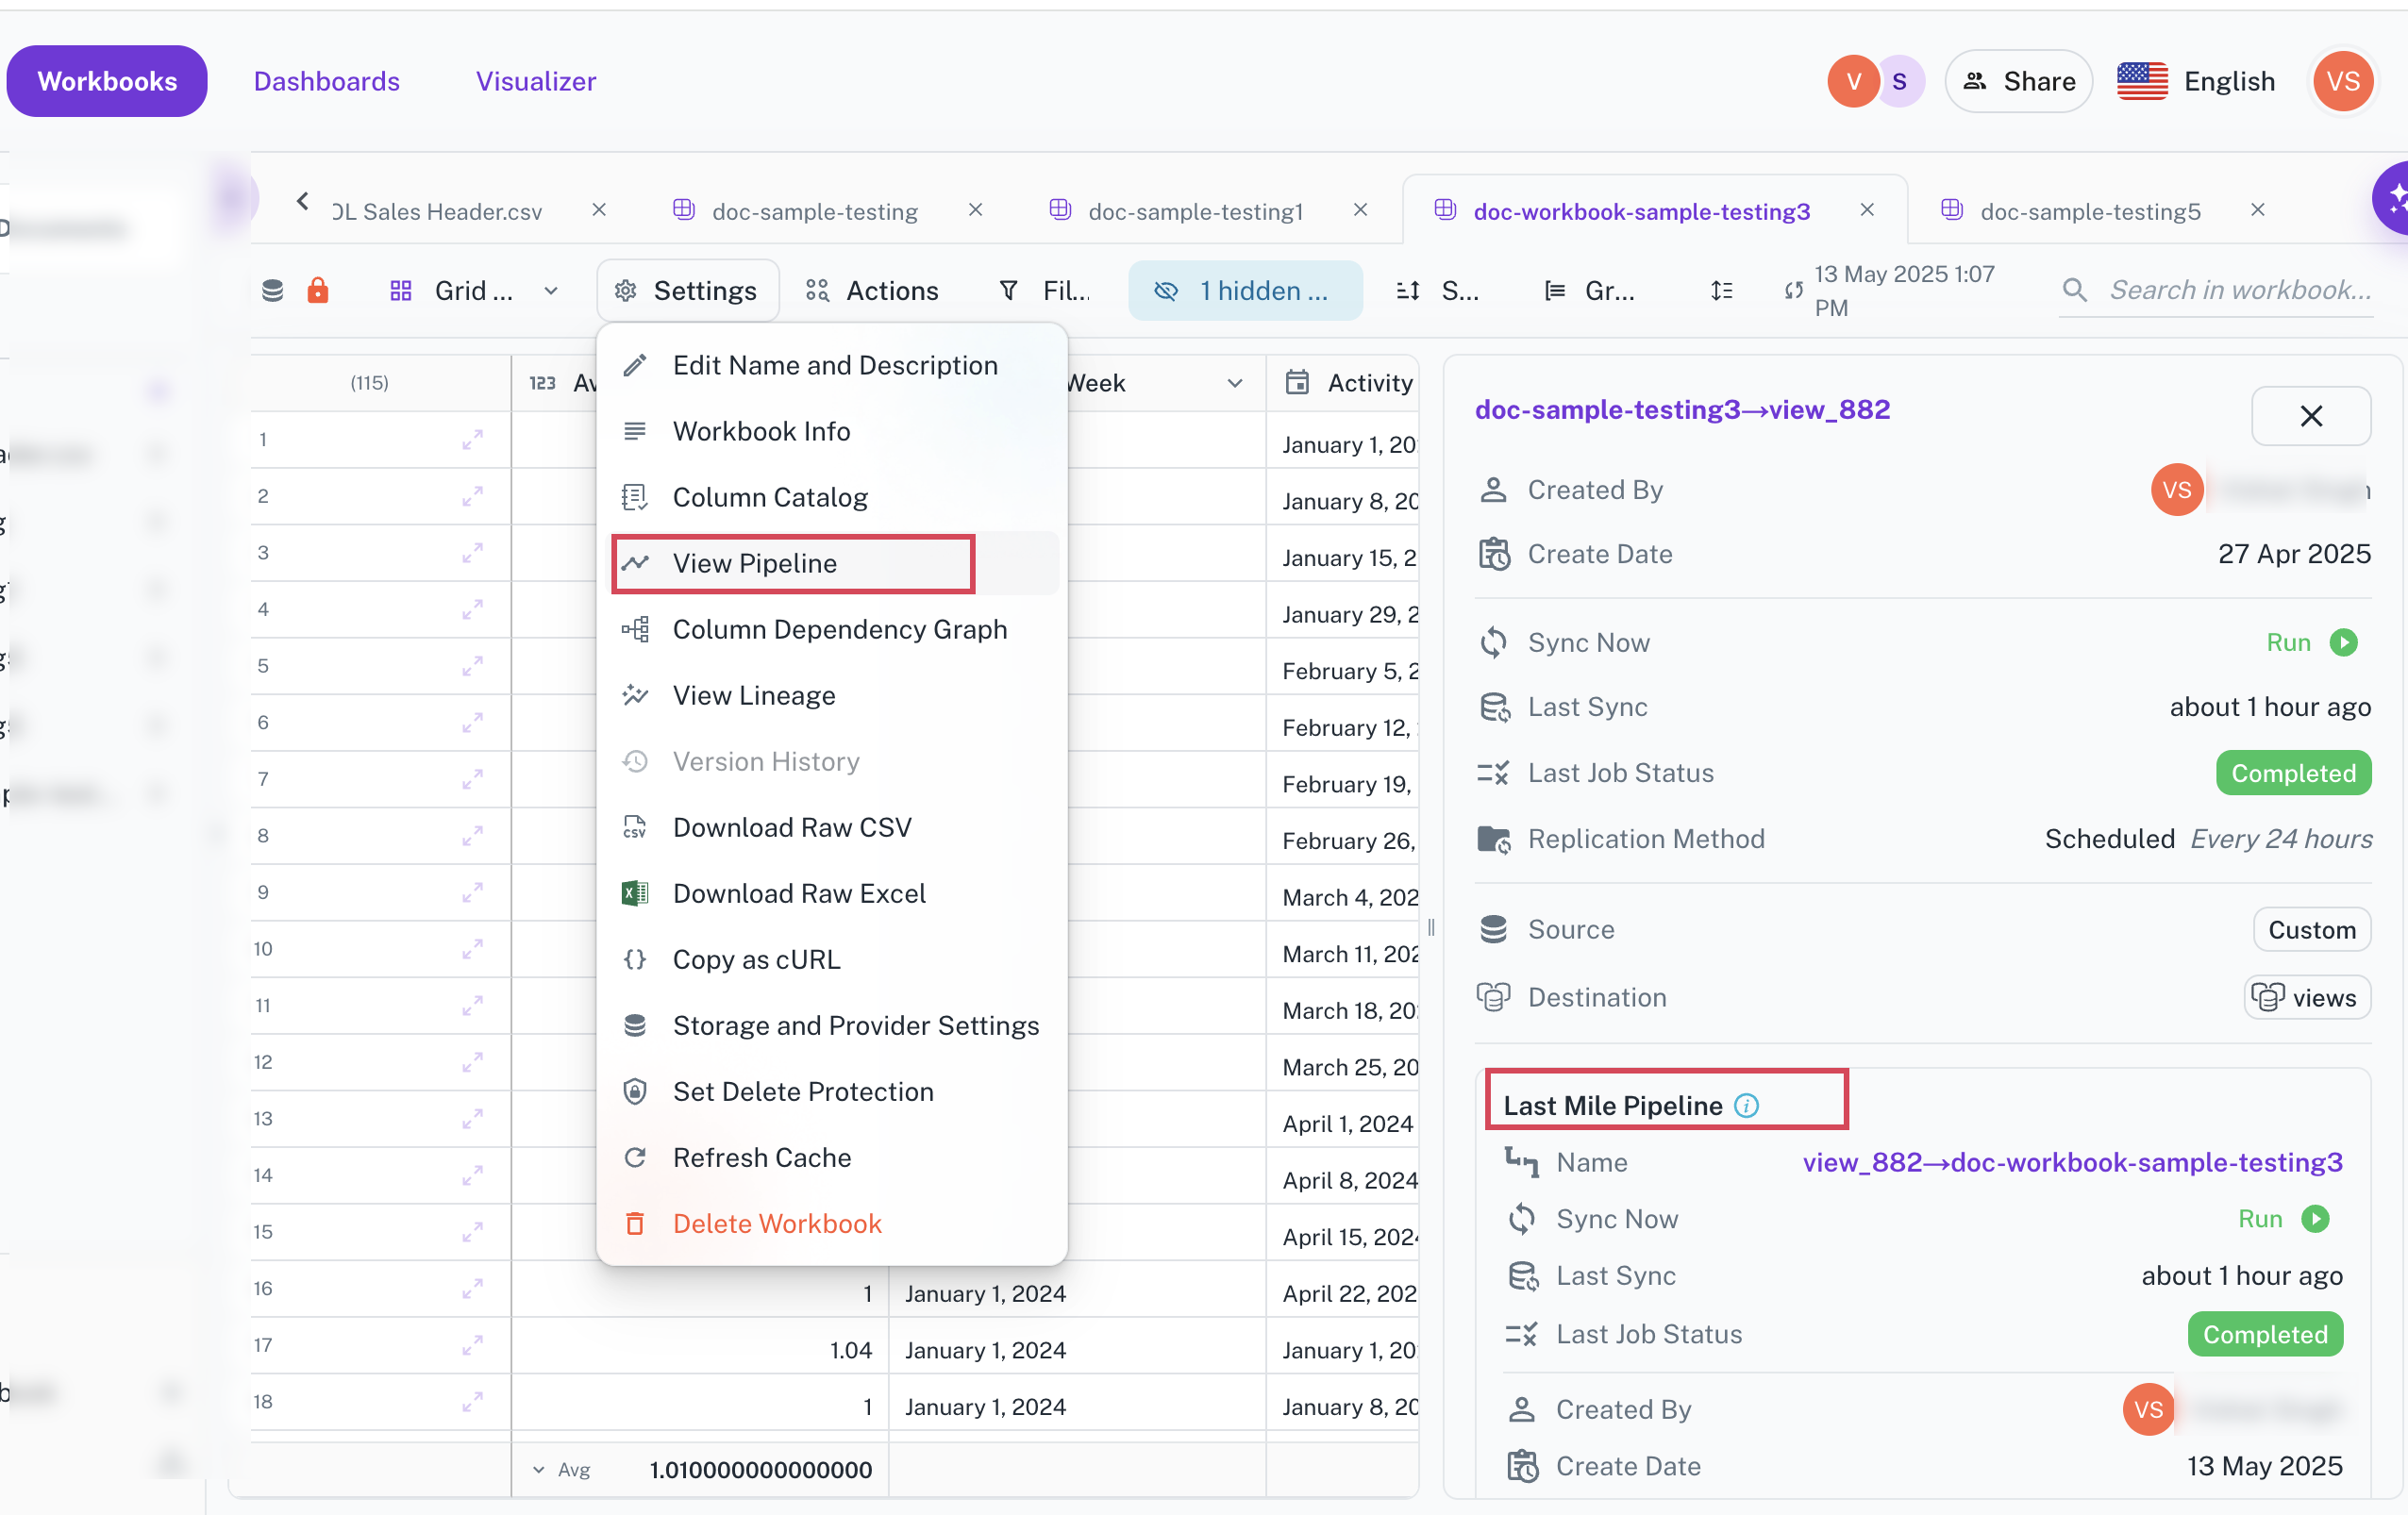Open the Visualizer page
The image size is (2408, 1515).
point(536,81)
